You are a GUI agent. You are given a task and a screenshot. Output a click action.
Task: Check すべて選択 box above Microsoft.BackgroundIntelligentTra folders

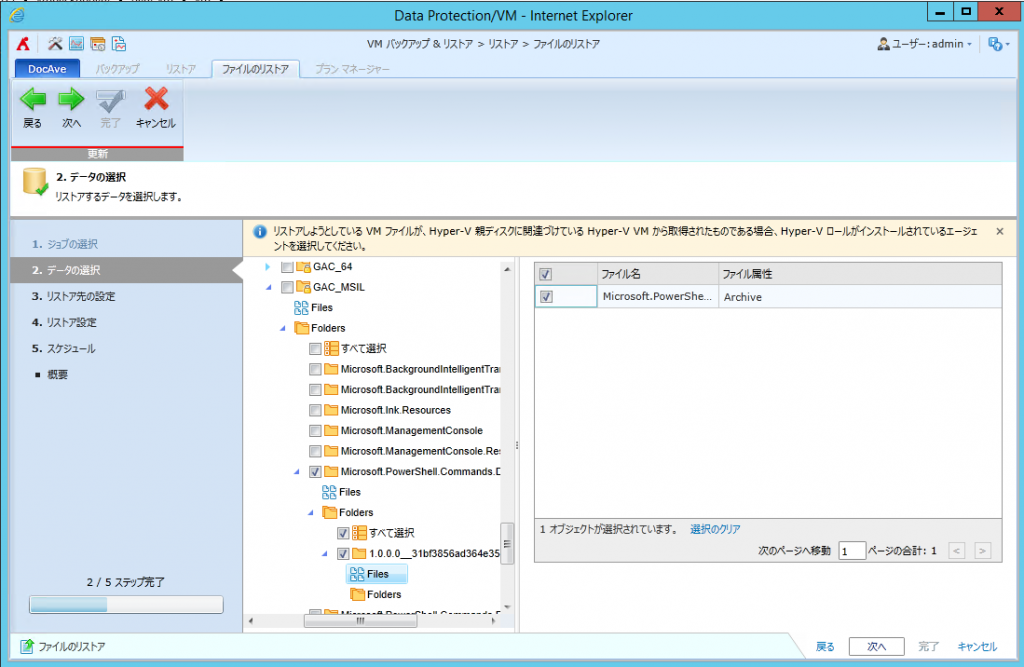click(315, 349)
